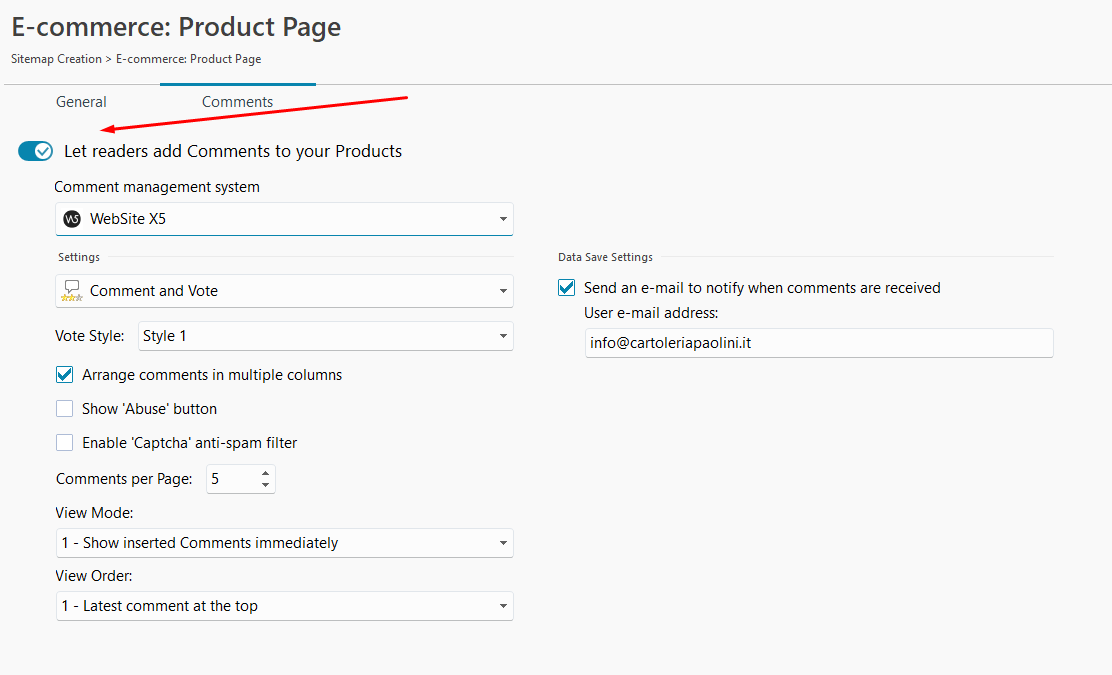The height and width of the screenshot is (675, 1112).
Task: Disable Let readers add Comments toggle
Action: 35,151
